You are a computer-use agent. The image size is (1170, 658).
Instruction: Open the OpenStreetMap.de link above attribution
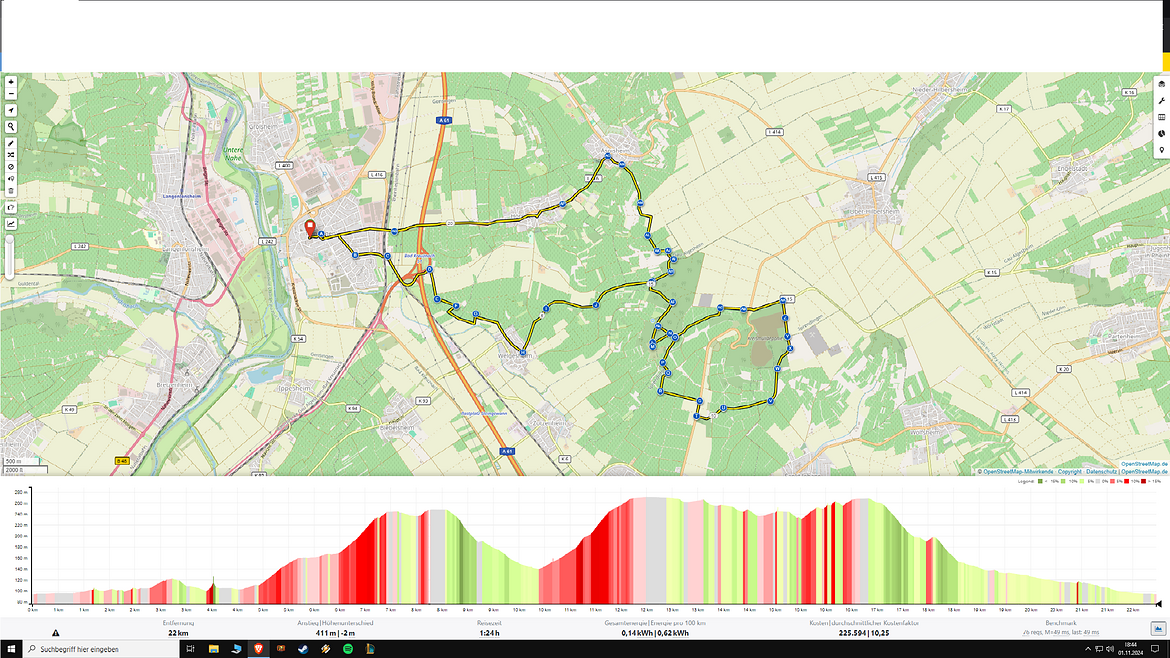coord(1145,464)
